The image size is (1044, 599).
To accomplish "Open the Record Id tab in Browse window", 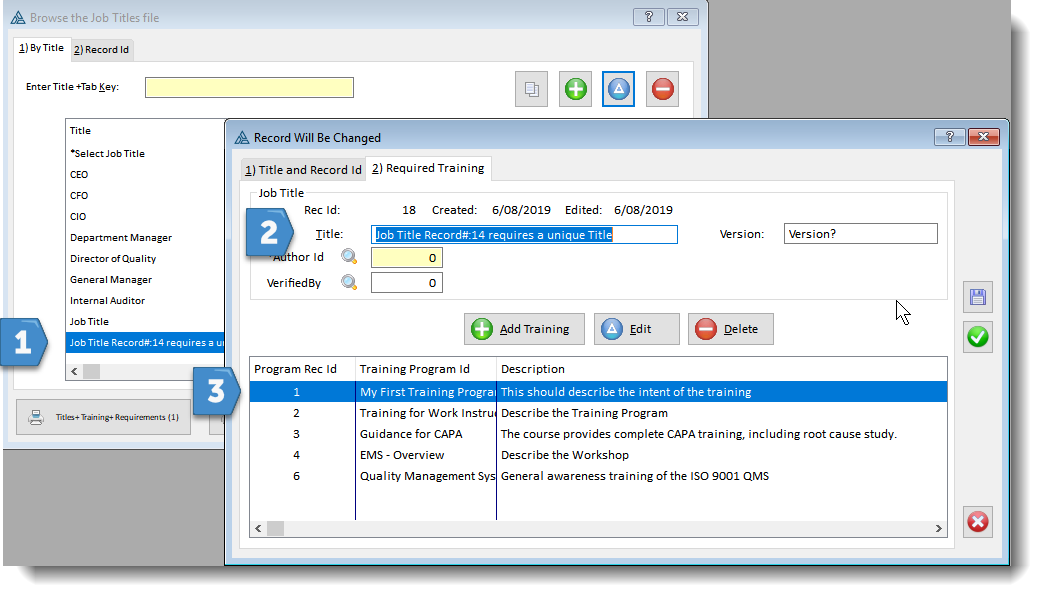I will click(x=101, y=49).
